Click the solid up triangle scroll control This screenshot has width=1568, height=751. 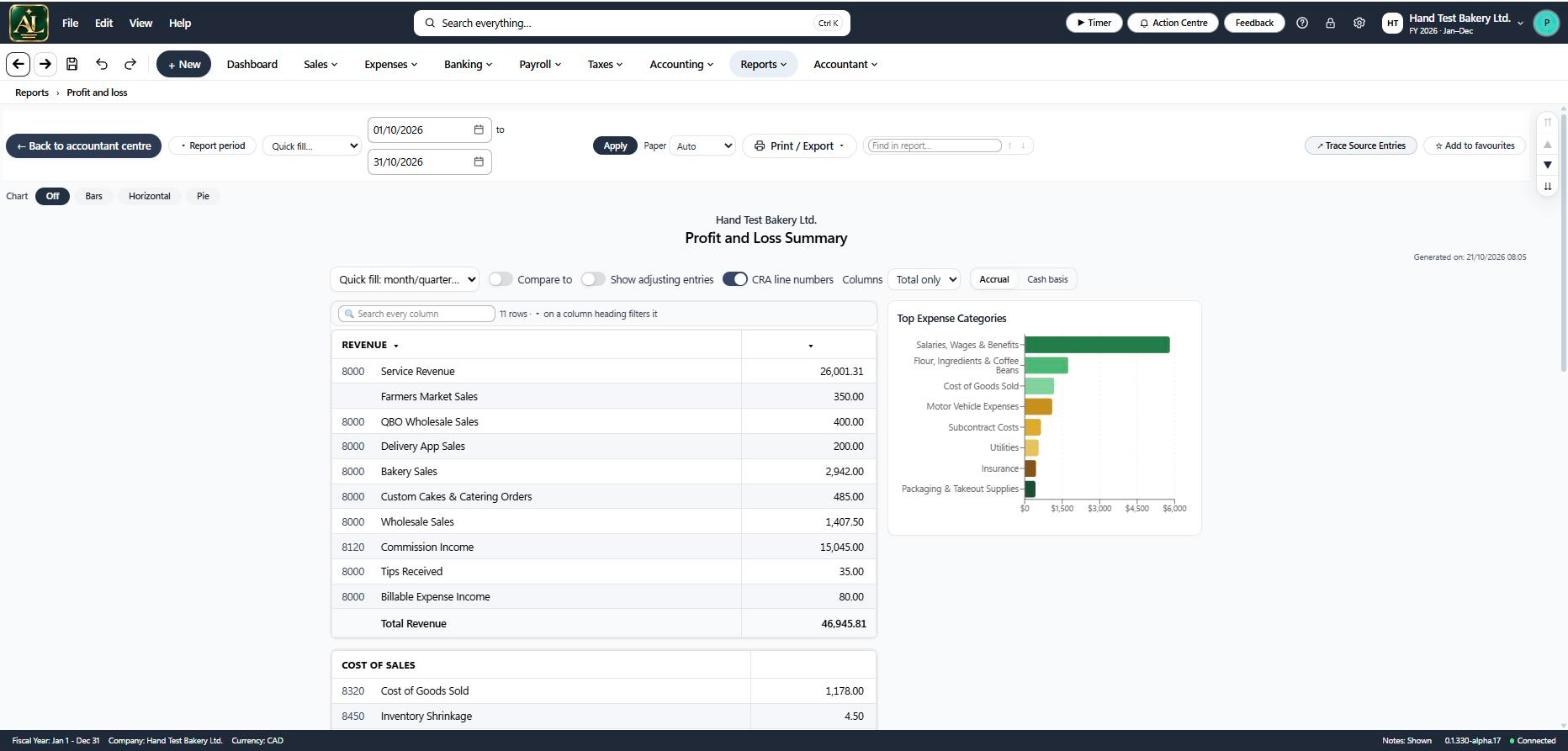pyautogui.click(x=1548, y=144)
